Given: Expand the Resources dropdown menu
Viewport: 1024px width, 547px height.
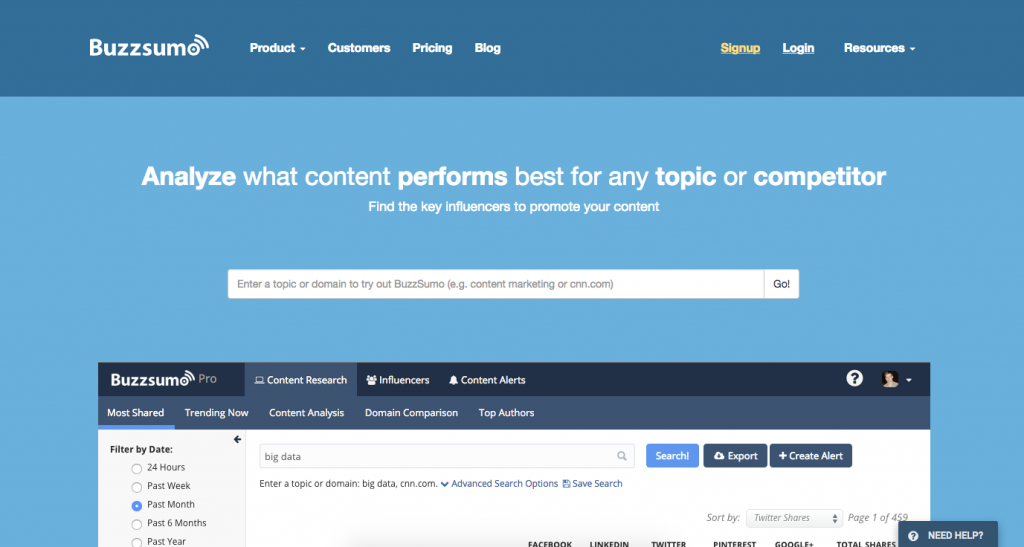Looking at the screenshot, I should (x=879, y=48).
